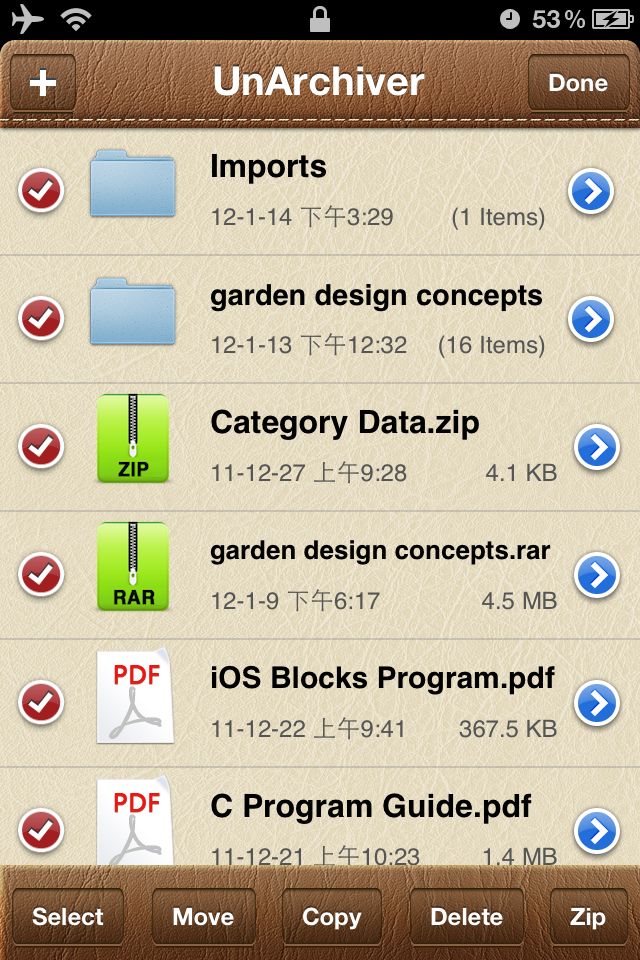Open disclosure arrow for C Program Guide.pdf
Image resolution: width=640 pixels, height=960 pixels.
pyautogui.click(x=597, y=831)
